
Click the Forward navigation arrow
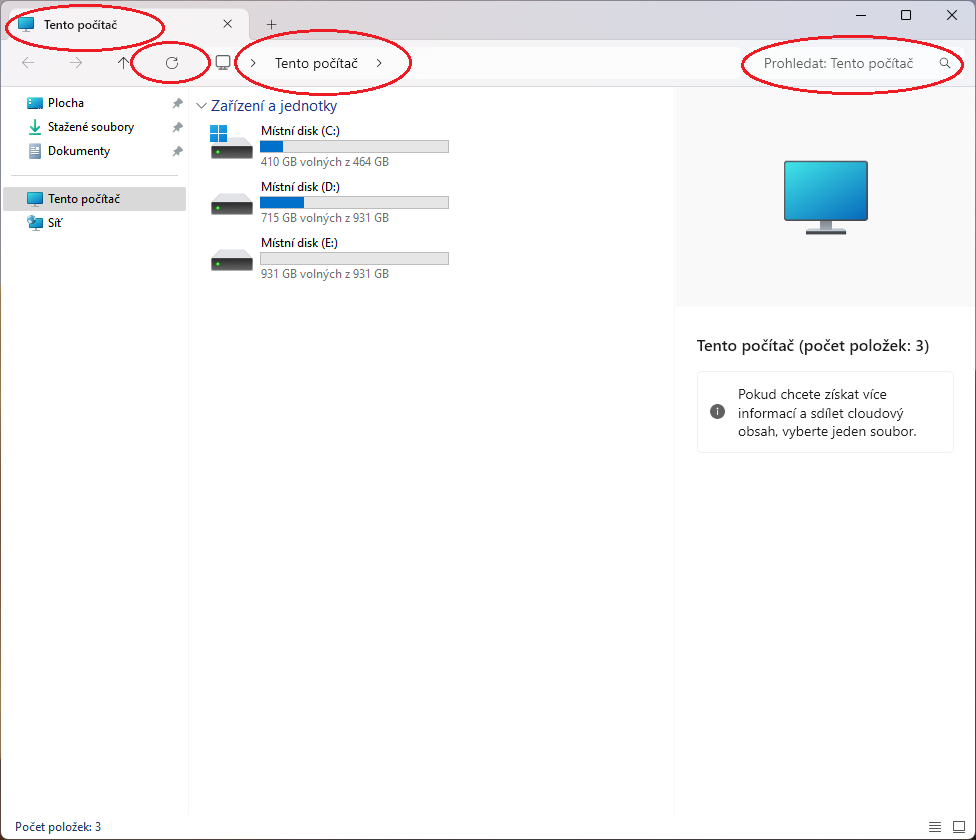[75, 63]
